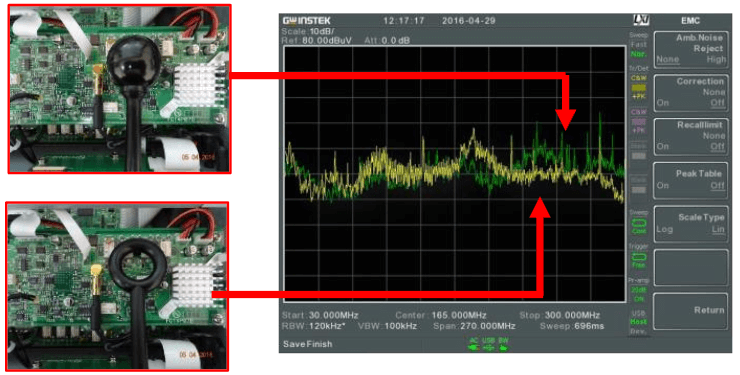Click the EMC menu title

690,21
